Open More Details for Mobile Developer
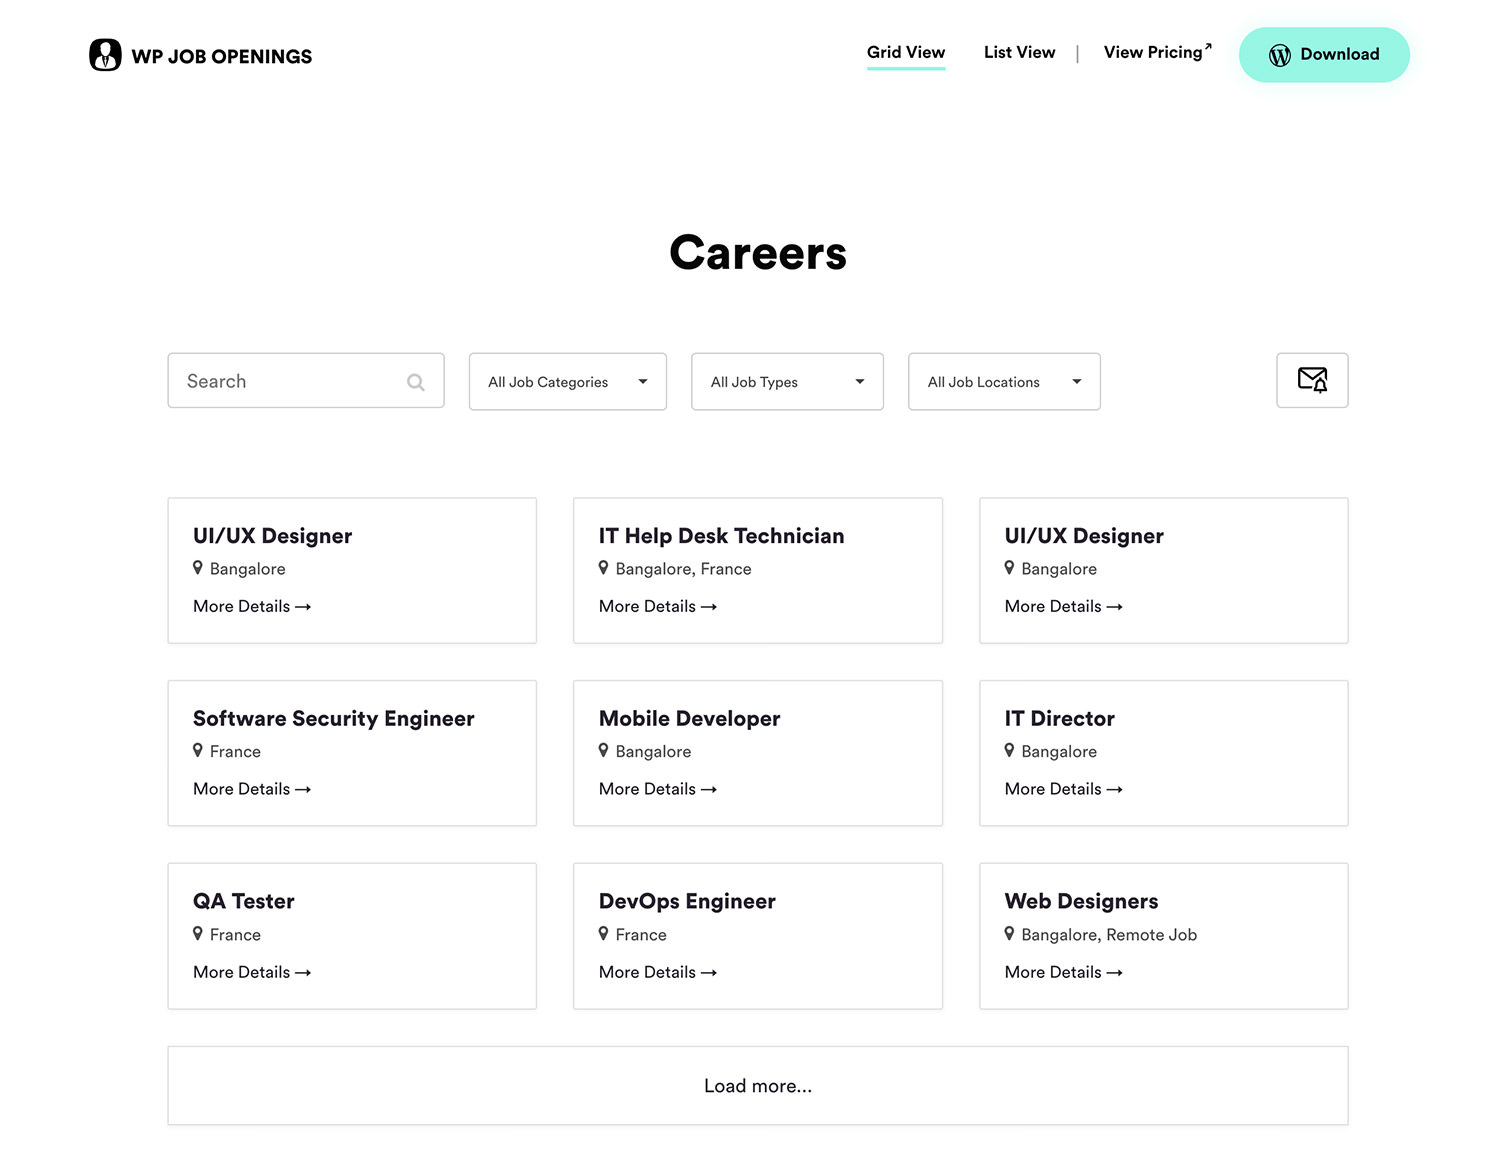The height and width of the screenshot is (1164, 1500). pyautogui.click(x=658, y=789)
